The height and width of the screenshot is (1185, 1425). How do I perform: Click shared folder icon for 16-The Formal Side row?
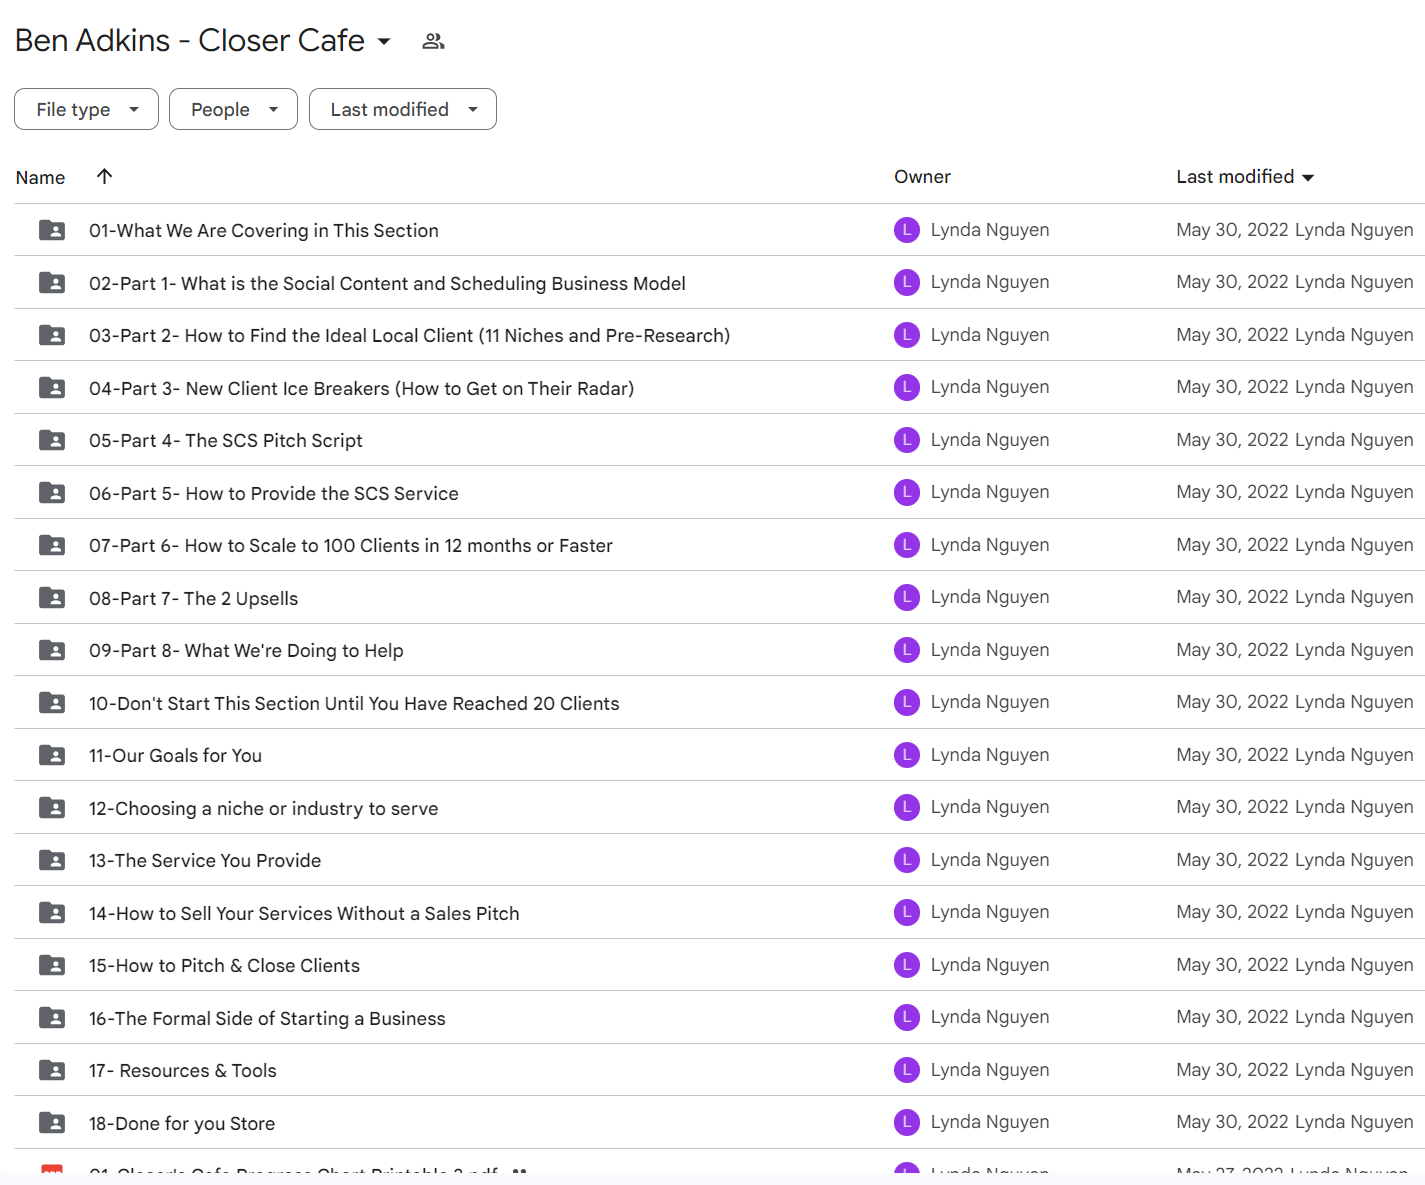[52, 1018]
